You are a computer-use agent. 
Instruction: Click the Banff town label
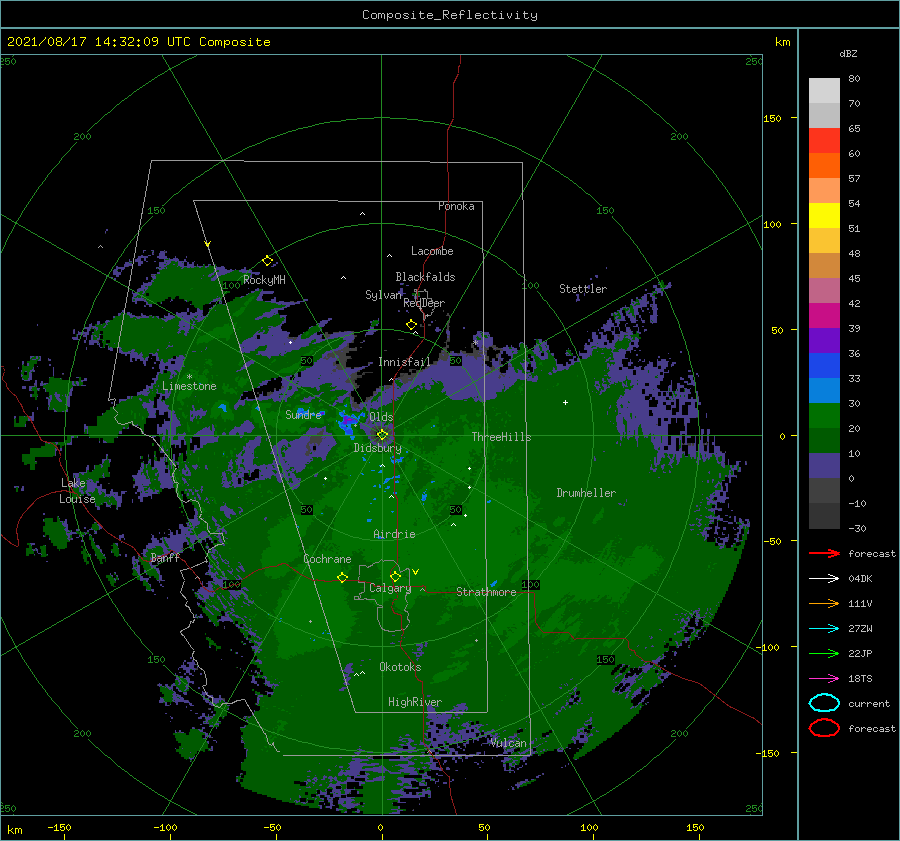[x=165, y=558]
